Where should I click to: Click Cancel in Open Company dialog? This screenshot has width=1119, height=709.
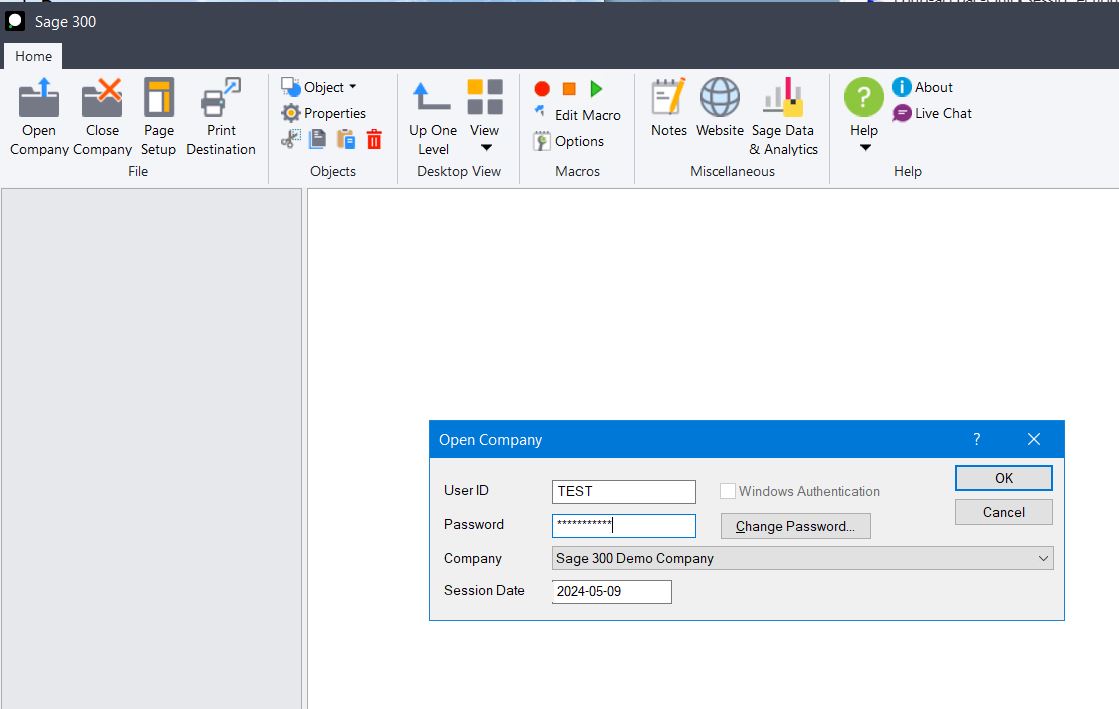(x=1003, y=512)
